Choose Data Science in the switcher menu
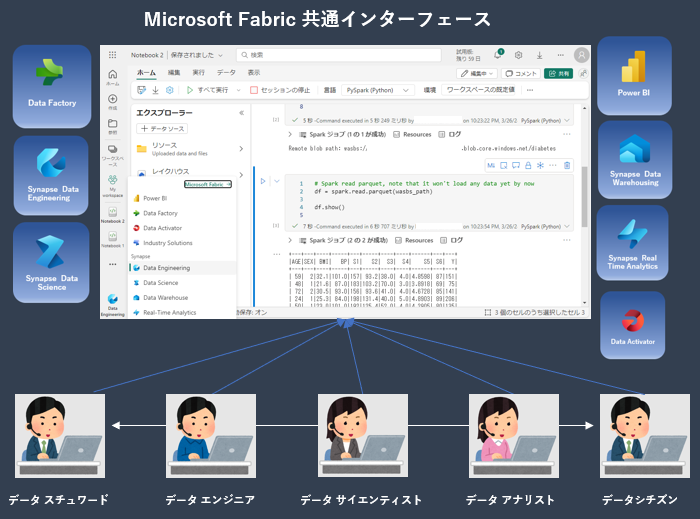The height and width of the screenshot is (519, 700). click(x=182, y=282)
